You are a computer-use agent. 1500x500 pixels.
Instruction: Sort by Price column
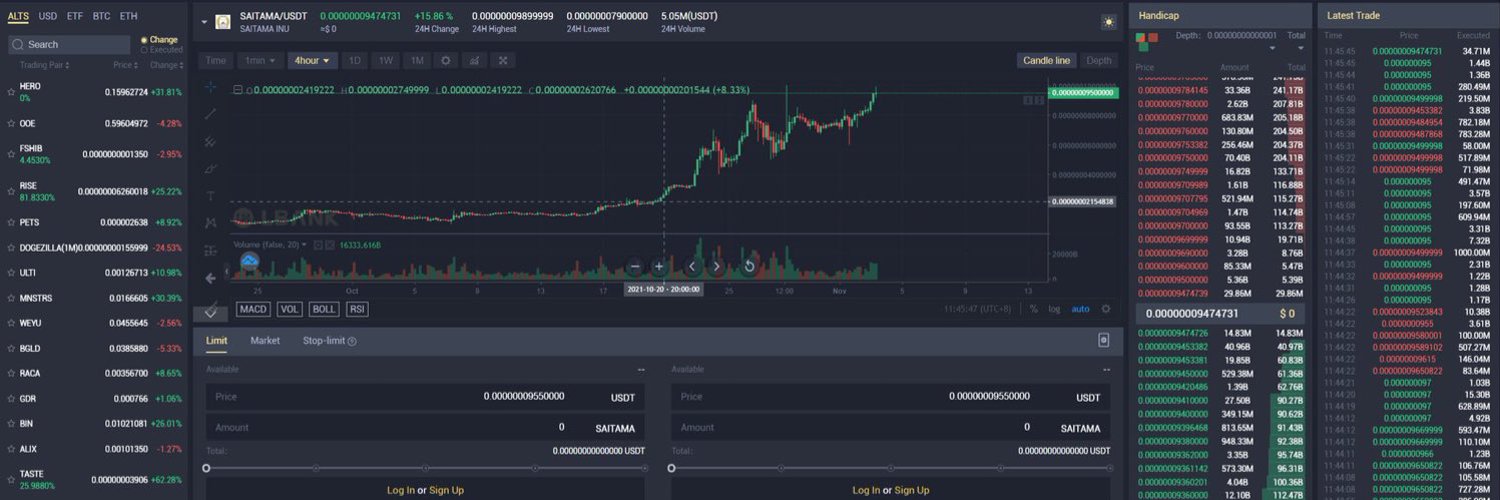click(x=126, y=65)
